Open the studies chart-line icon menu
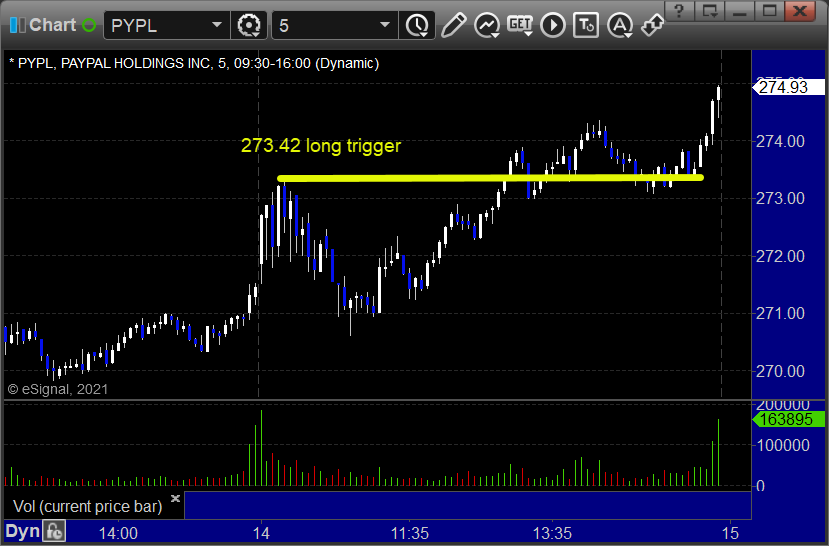Viewport: 829px width, 546px height. click(486, 25)
